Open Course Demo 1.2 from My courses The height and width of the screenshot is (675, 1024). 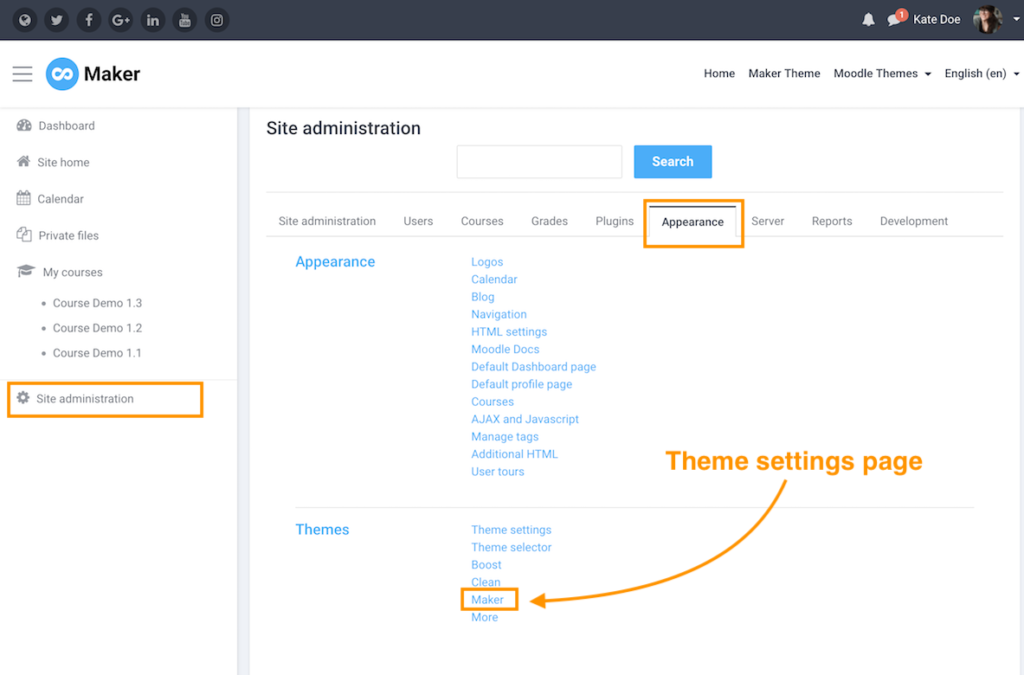(x=96, y=328)
